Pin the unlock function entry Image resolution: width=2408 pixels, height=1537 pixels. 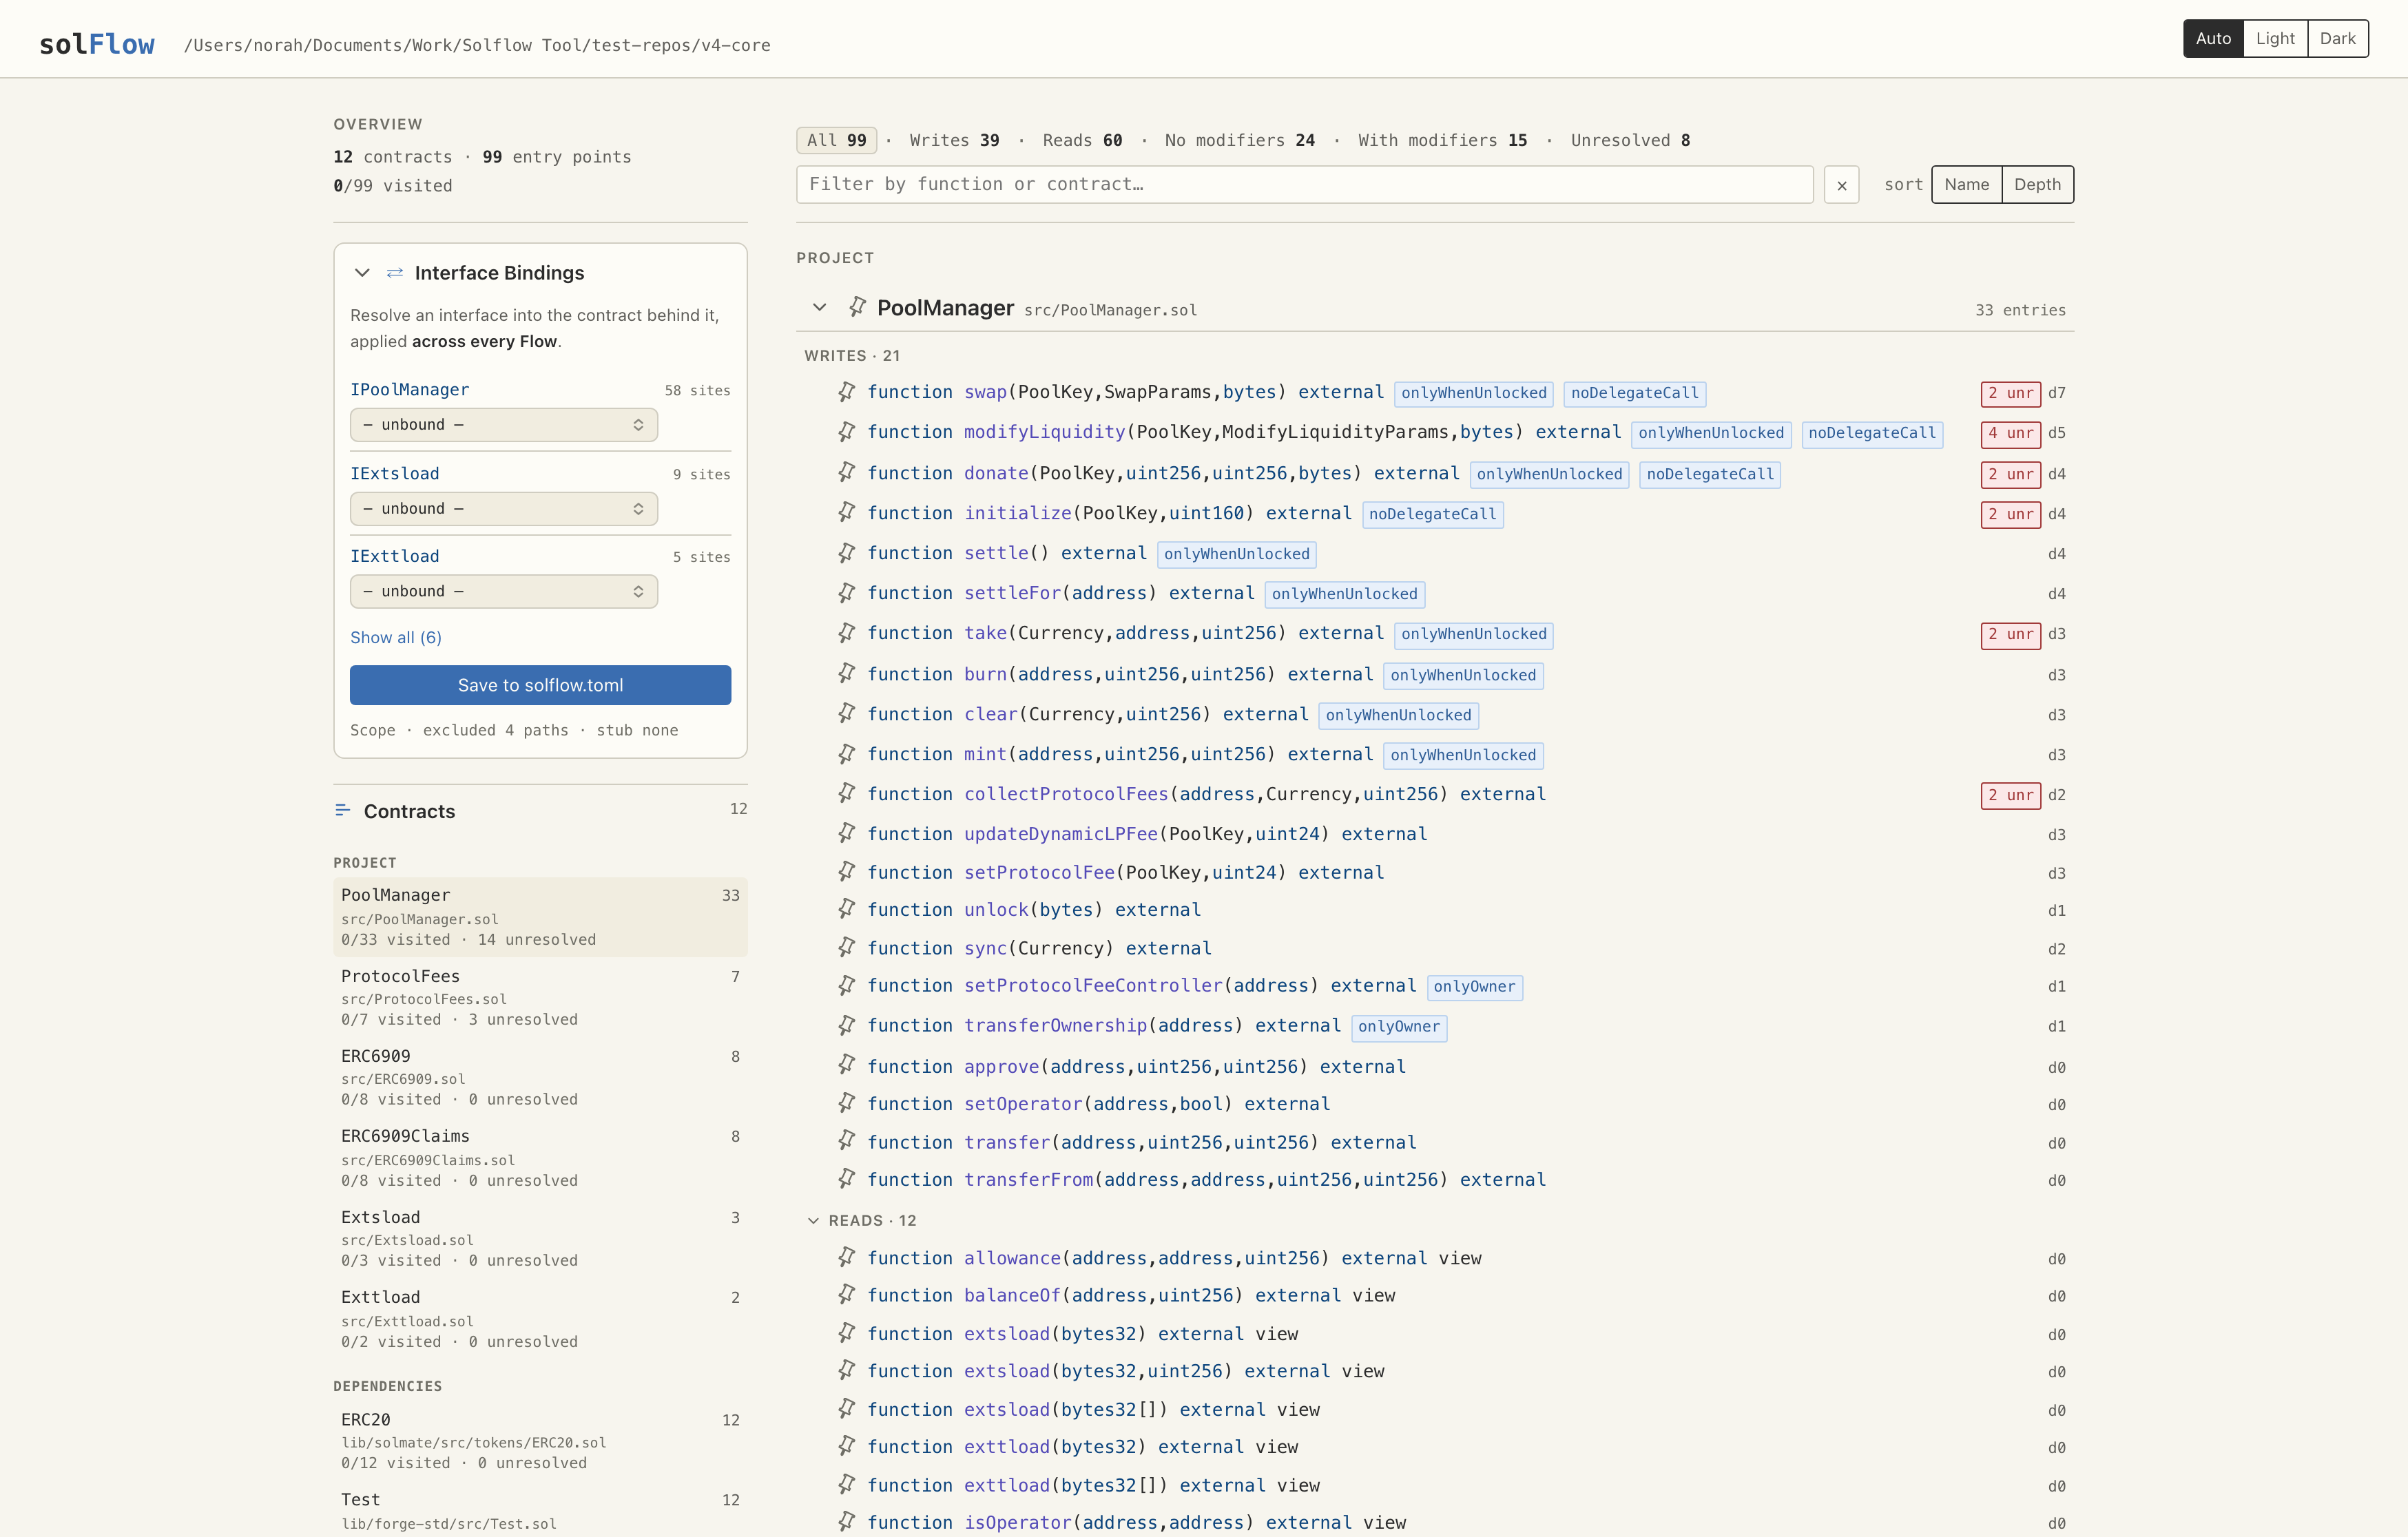pyautogui.click(x=847, y=909)
